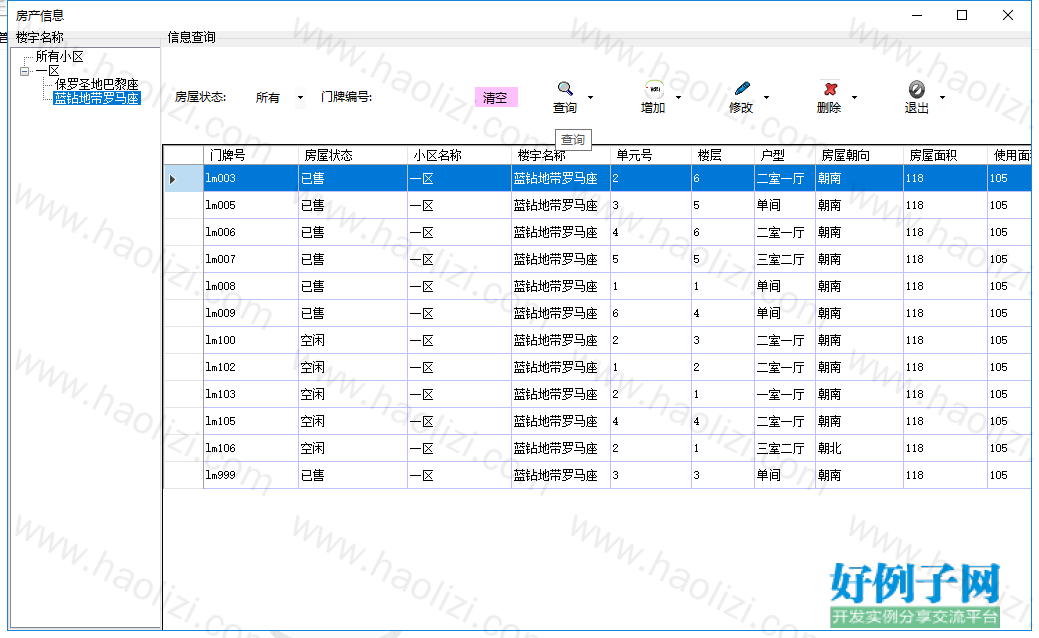The image size is (1039, 638).
Task: Open the dropdown arrow next to 退出
Action: point(942,97)
